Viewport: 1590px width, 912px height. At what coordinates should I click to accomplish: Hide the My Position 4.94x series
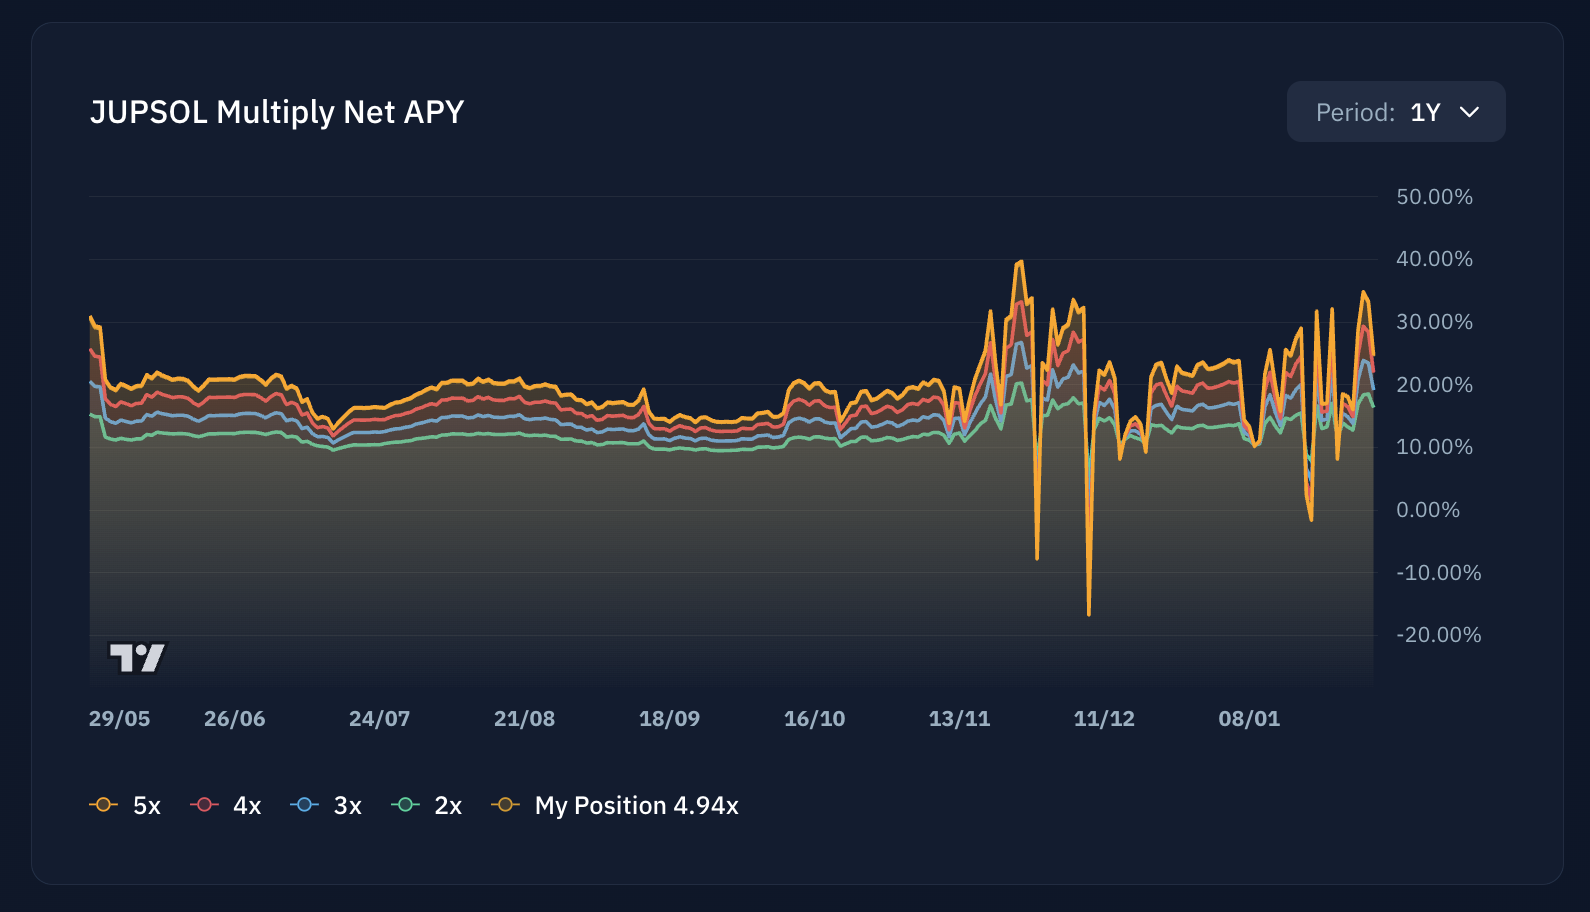pyautogui.click(x=636, y=806)
